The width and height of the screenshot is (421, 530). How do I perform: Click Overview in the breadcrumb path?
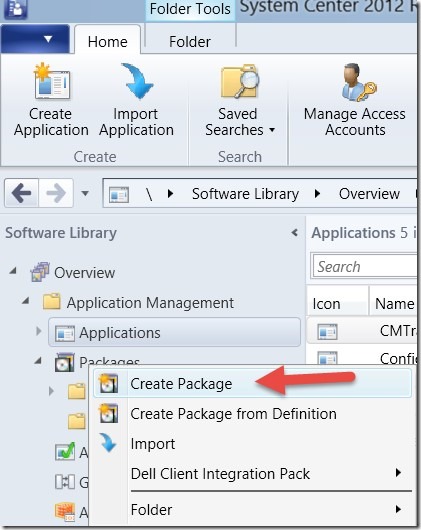[369, 194]
